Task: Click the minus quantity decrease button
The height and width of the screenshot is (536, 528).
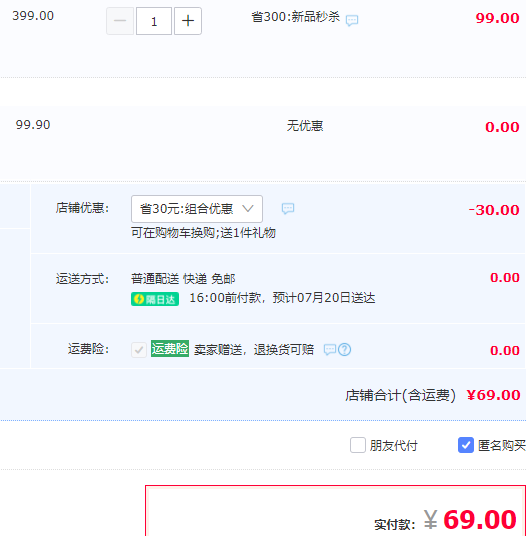Action: tap(120, 21)
